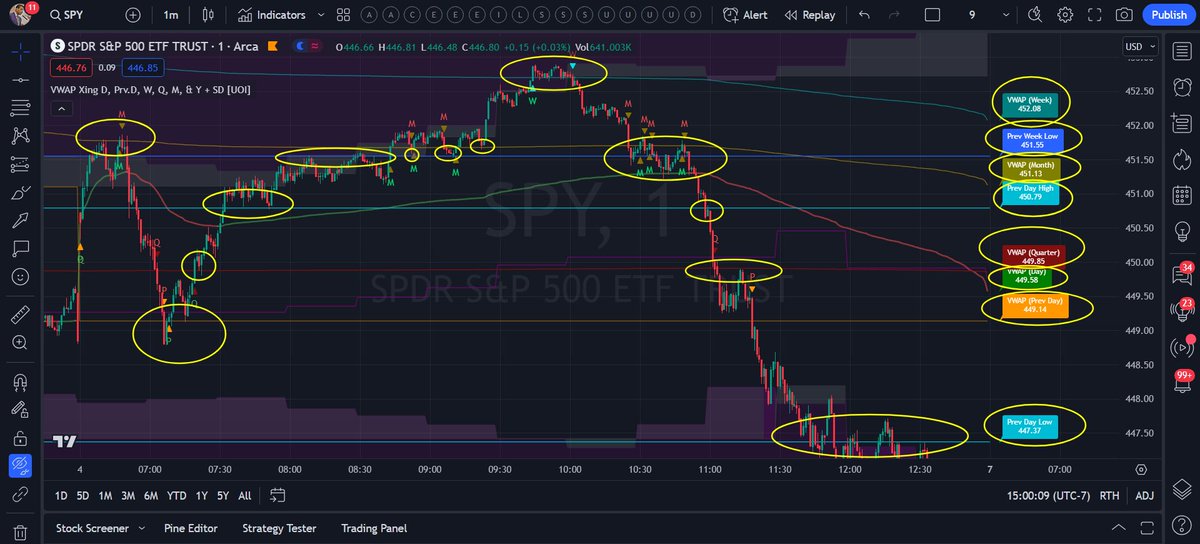
Task: Open chart settings gear in top toolbar
Action: (x=1065, y=15)
